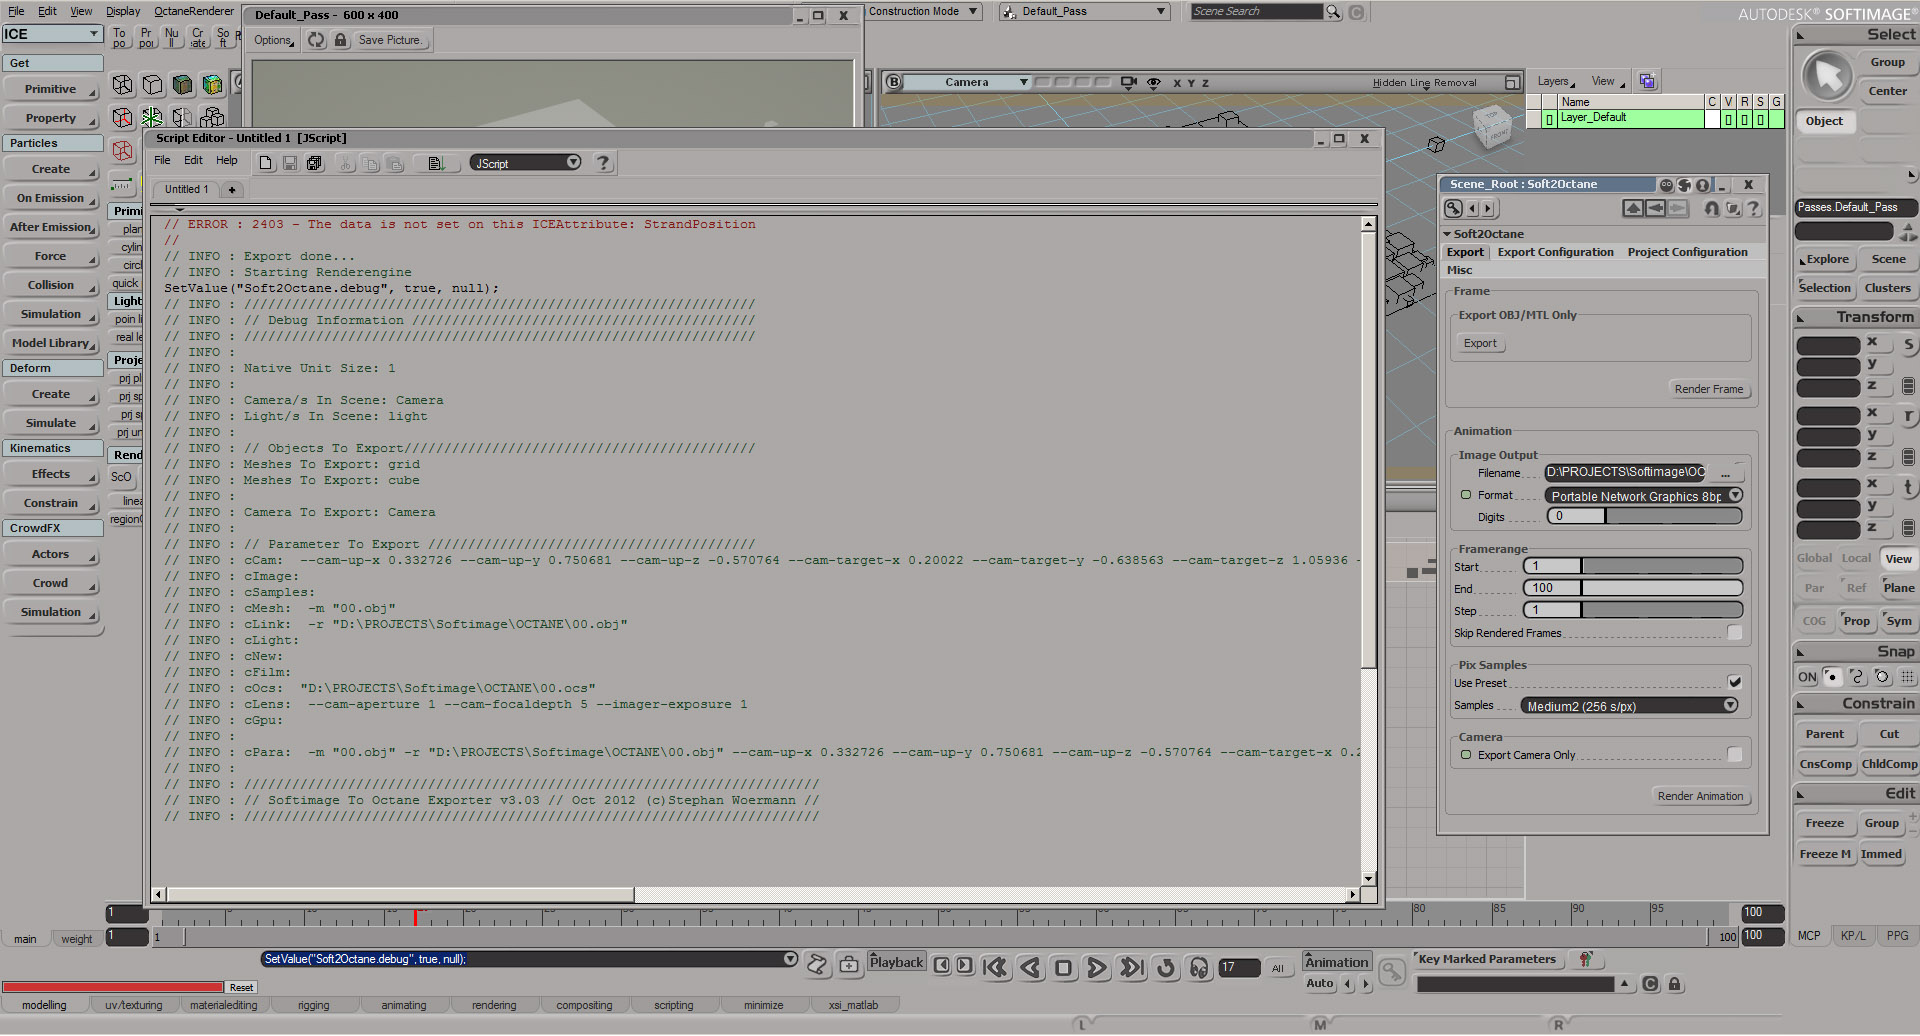This screenshot has height=1036, width=1920.
Task: Jump to the last frame
Action: (1132, 967)
